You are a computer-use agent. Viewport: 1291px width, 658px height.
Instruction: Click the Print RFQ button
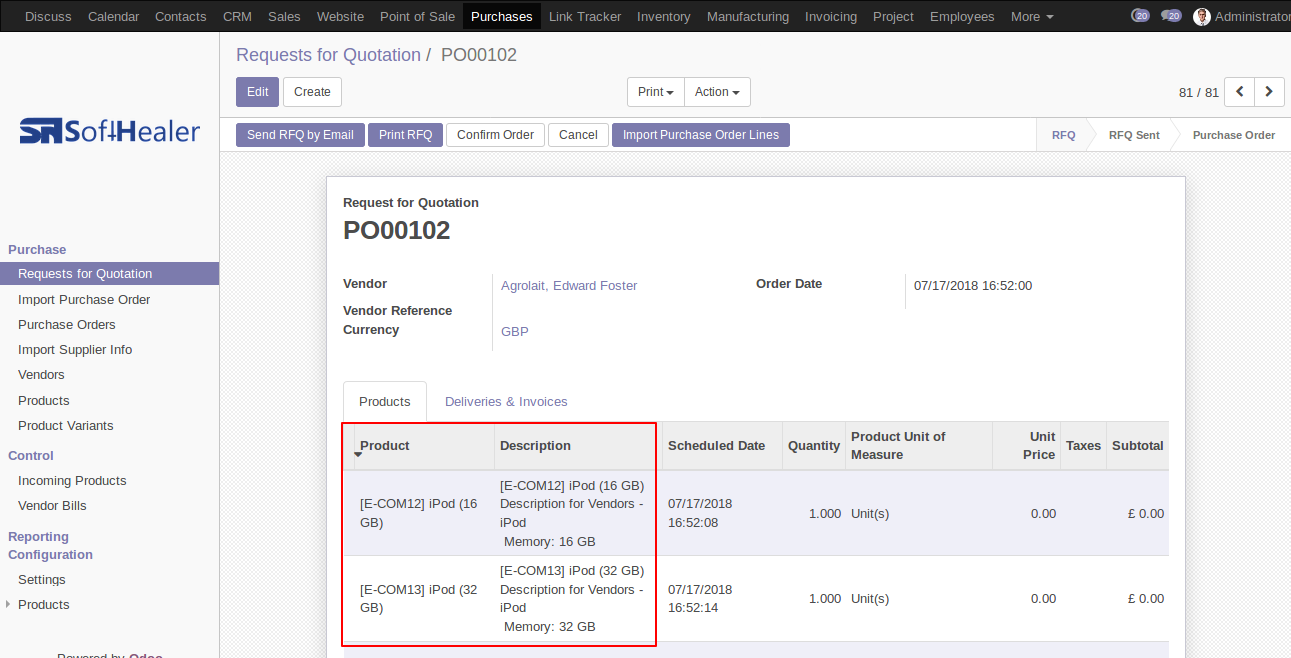[x=405, y=135]
